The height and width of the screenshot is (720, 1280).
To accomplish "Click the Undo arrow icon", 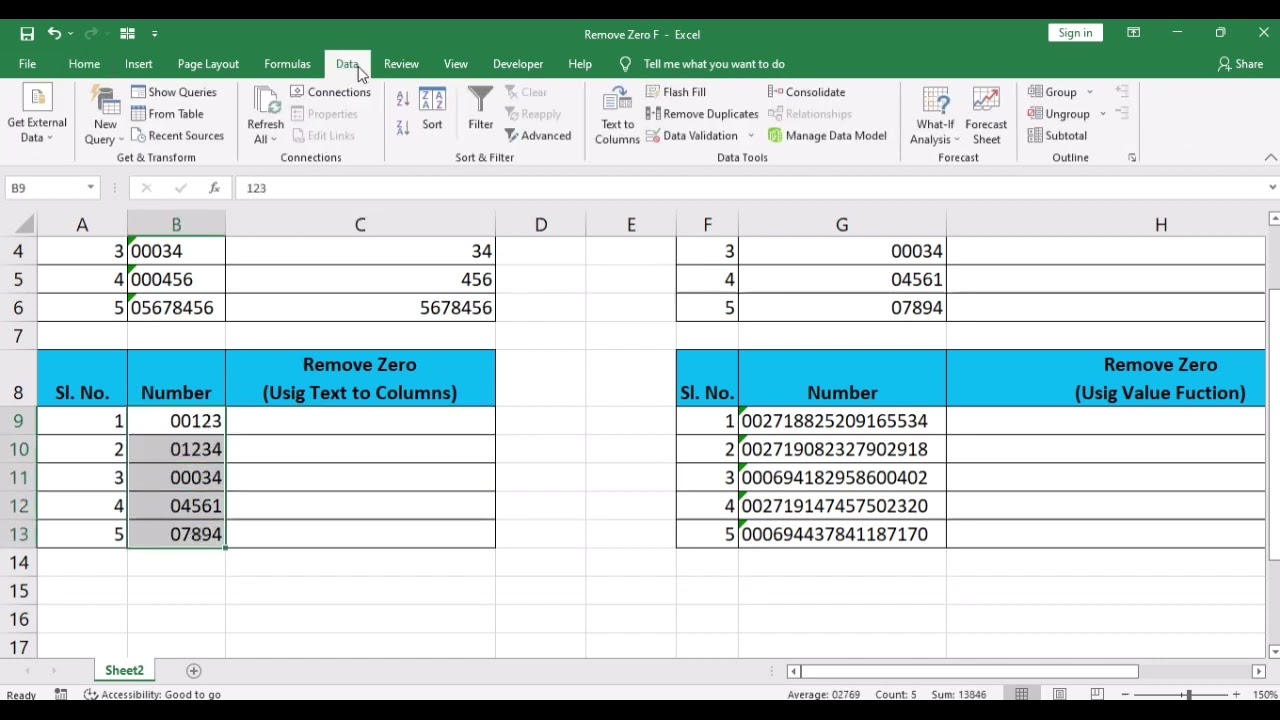I will pos(54,34).
